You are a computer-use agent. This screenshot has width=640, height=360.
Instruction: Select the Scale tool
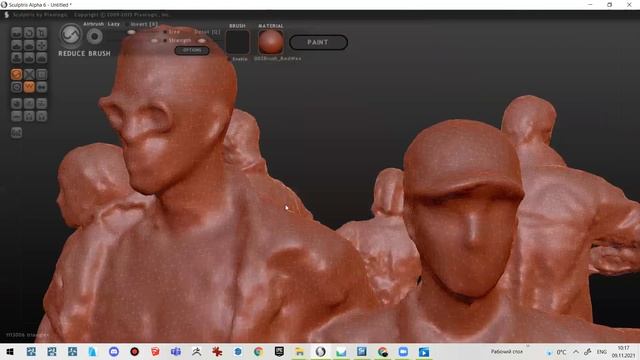42,33
